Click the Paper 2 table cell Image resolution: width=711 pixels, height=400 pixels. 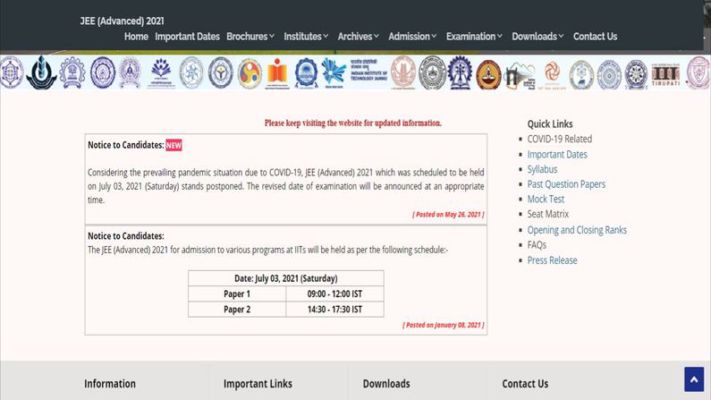pyautogui.click(x=237, y=309)
